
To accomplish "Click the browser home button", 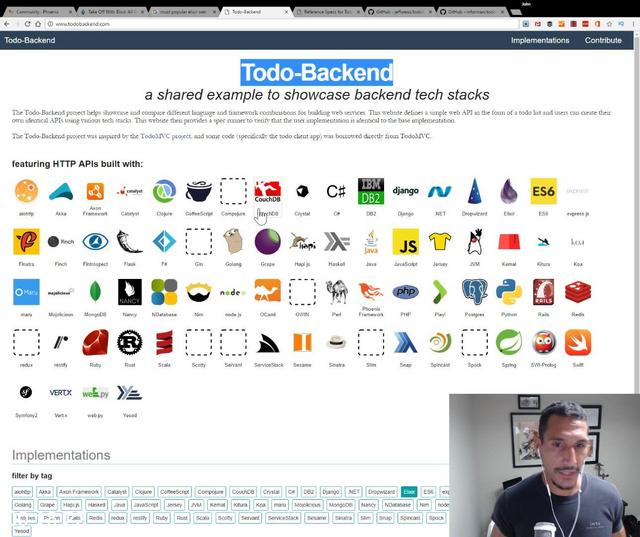I will (x=38, y=24).
